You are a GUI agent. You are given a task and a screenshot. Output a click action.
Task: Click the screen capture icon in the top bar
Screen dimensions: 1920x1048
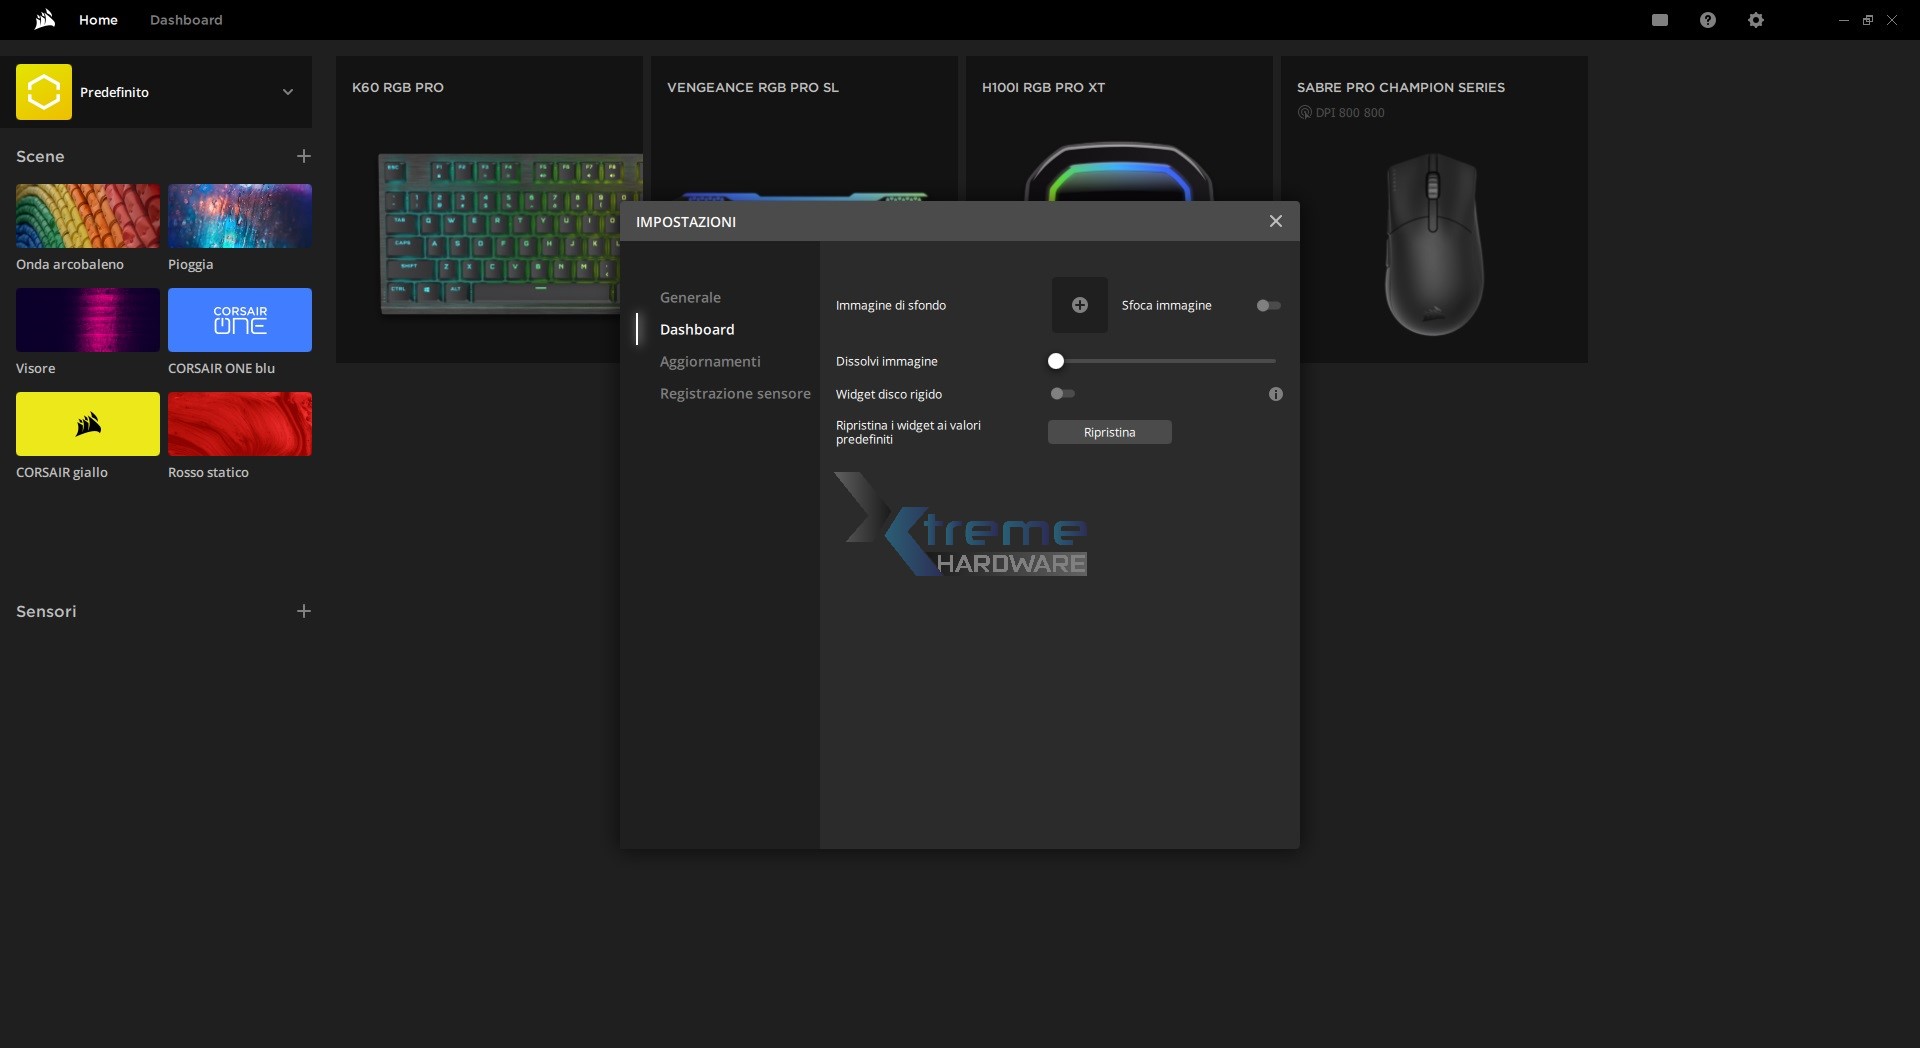tap(1660, 19)
